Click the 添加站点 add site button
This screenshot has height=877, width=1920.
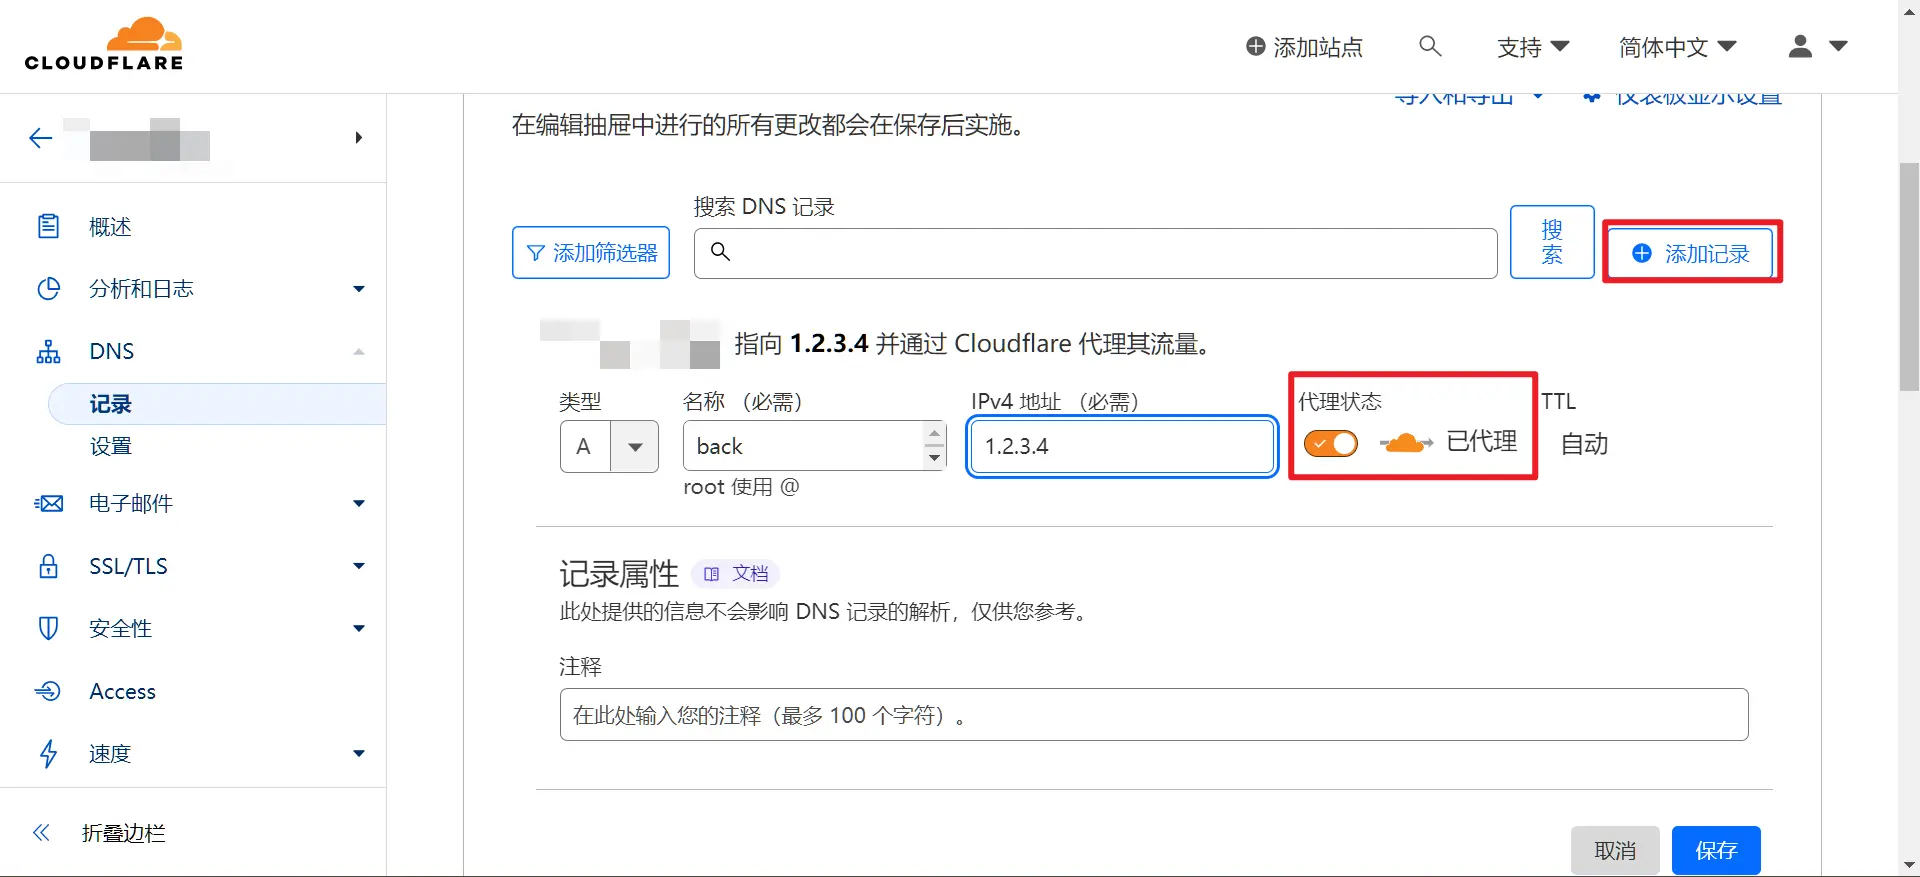(x=1304, y=47)
